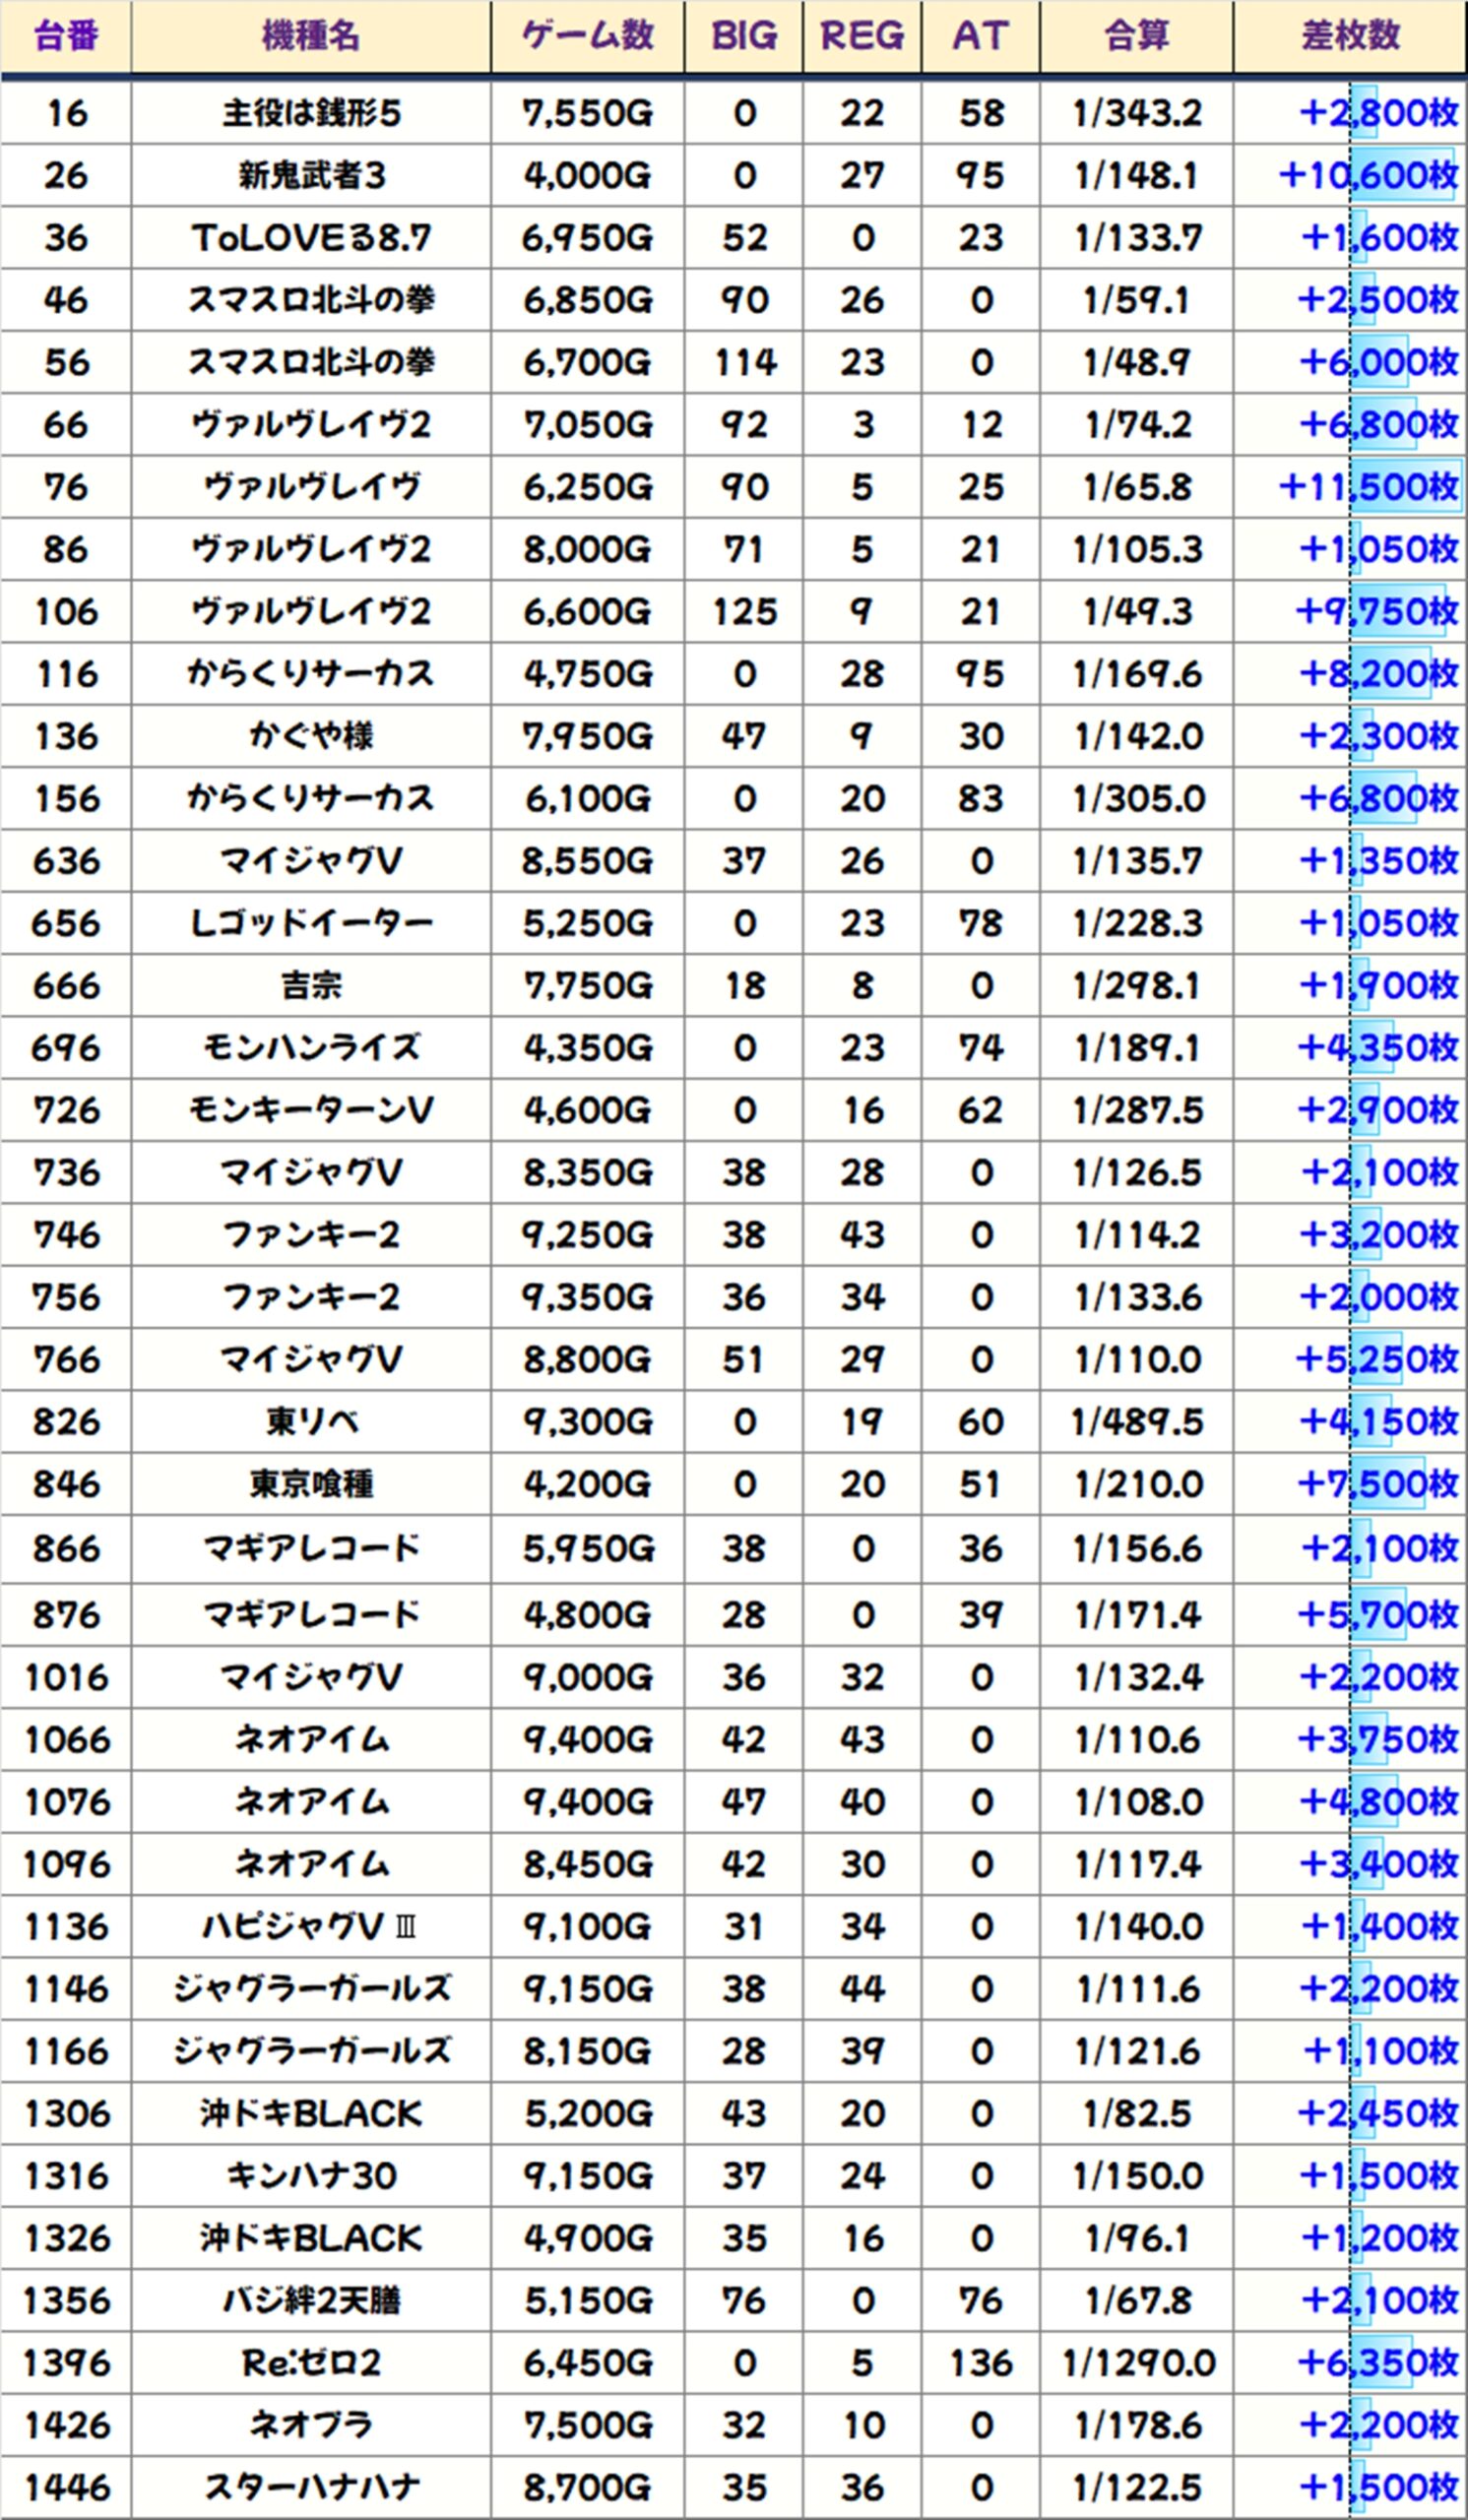Select the REG column header
Image resolution: width=1468 pixels, height=2520 pixels.
(861, 37)
